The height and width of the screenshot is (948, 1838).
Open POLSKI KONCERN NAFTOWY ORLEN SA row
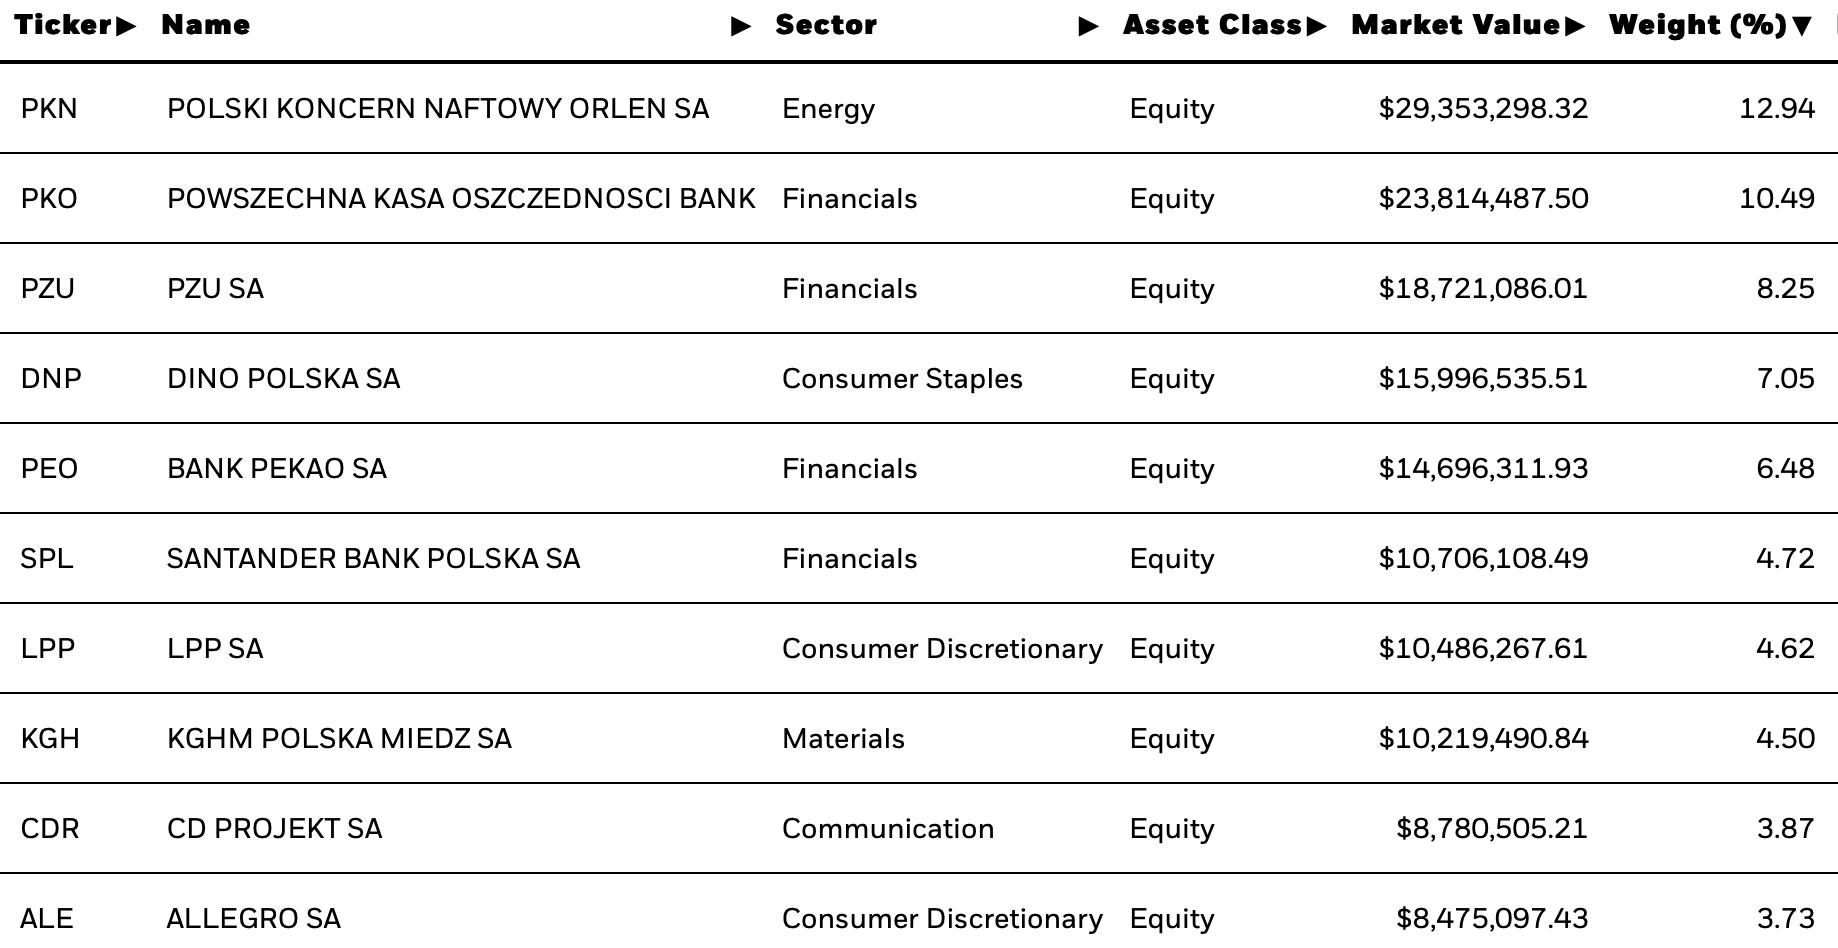(919, 108)
